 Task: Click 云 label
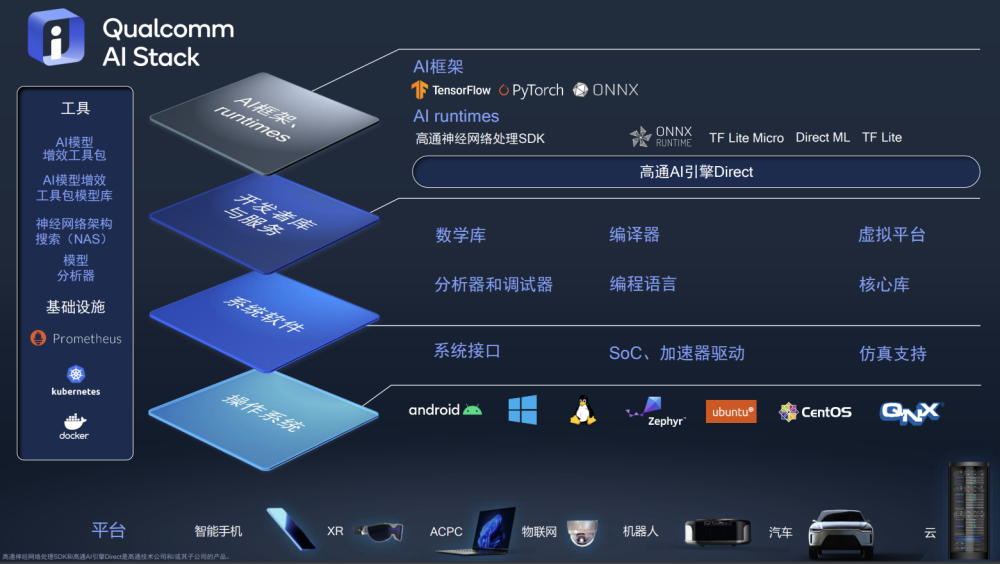point(930,533)
